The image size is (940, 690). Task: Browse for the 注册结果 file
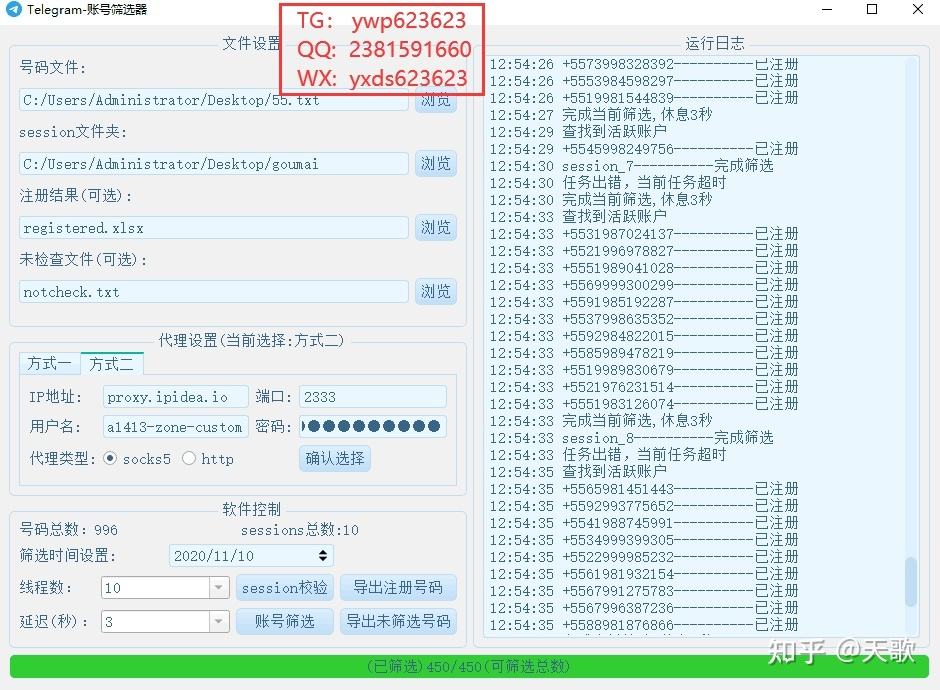coord(436,228)
